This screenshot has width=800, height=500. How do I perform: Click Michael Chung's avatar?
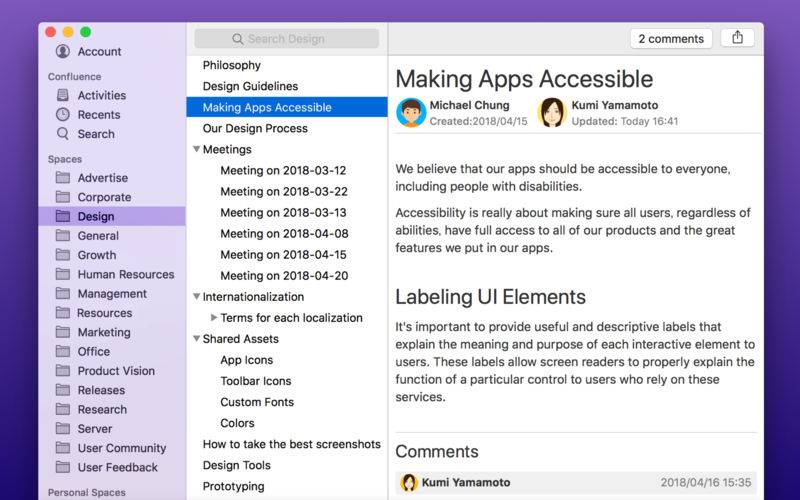(x=411, y=112)
